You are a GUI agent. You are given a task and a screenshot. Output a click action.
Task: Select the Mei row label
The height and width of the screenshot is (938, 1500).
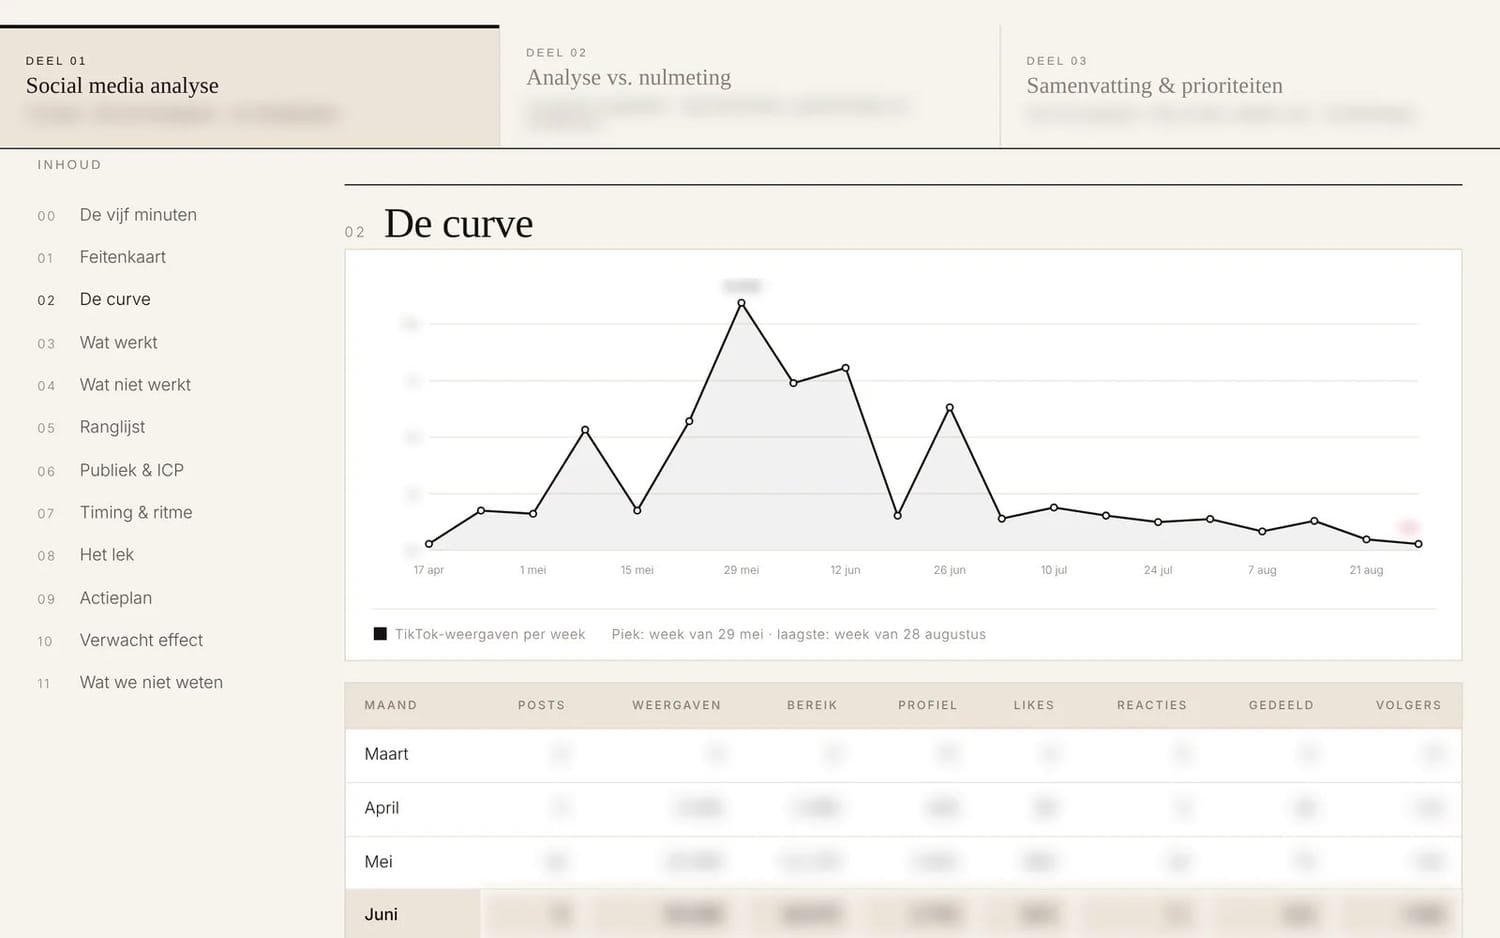[378, 862]
